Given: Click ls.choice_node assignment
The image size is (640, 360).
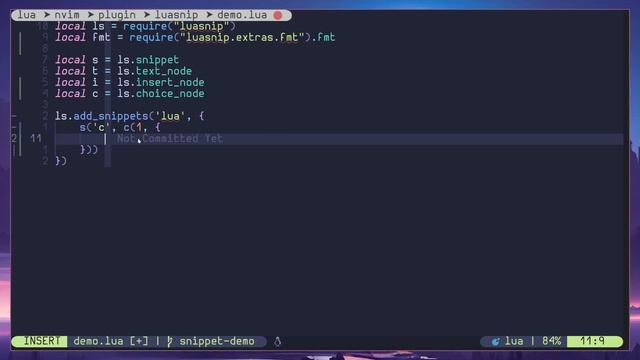Looking at the screenshot, I should (161, 94).
